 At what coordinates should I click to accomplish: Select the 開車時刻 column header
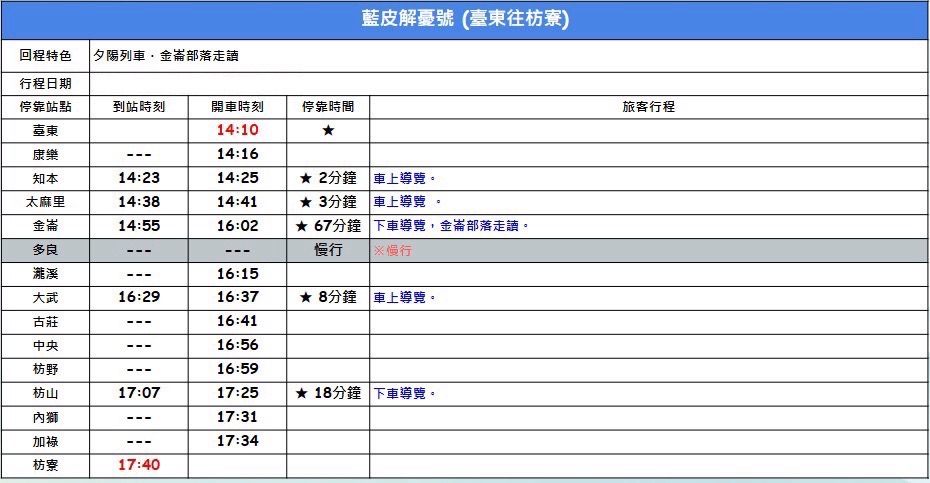(237, 106)
